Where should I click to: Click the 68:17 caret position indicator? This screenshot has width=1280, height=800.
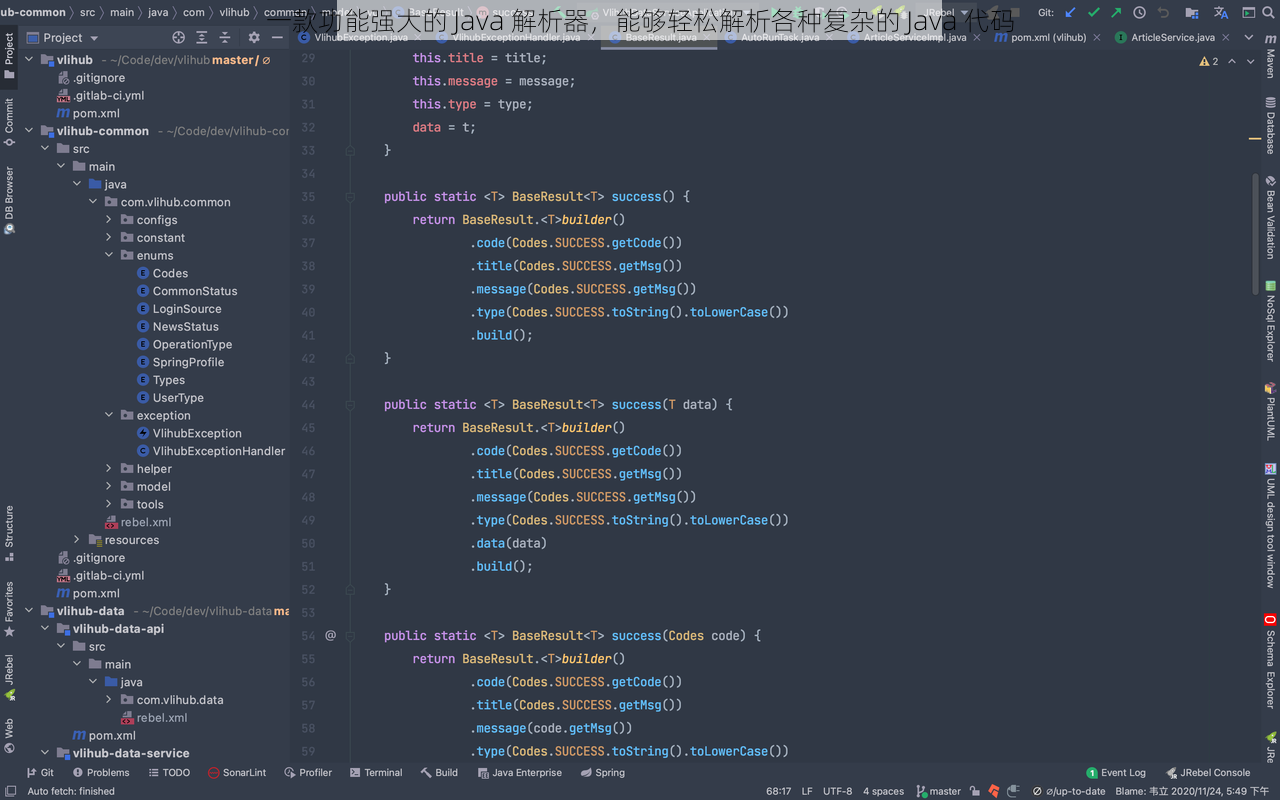pyautogui.click(x=778, y=791)
